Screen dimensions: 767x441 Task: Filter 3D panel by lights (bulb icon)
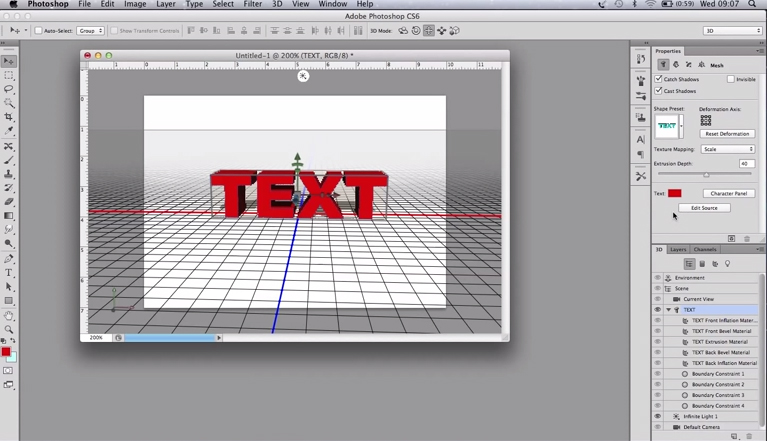(x=727, y=264)
